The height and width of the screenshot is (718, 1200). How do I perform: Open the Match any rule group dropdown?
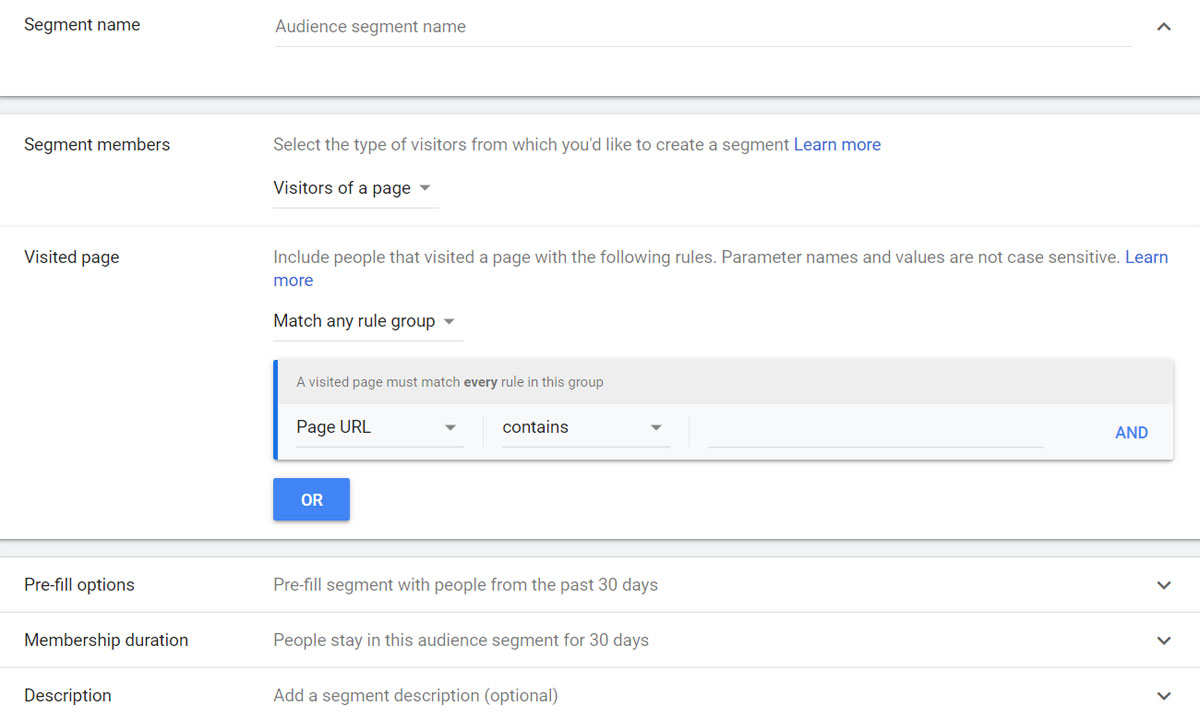tap(367, 321)
